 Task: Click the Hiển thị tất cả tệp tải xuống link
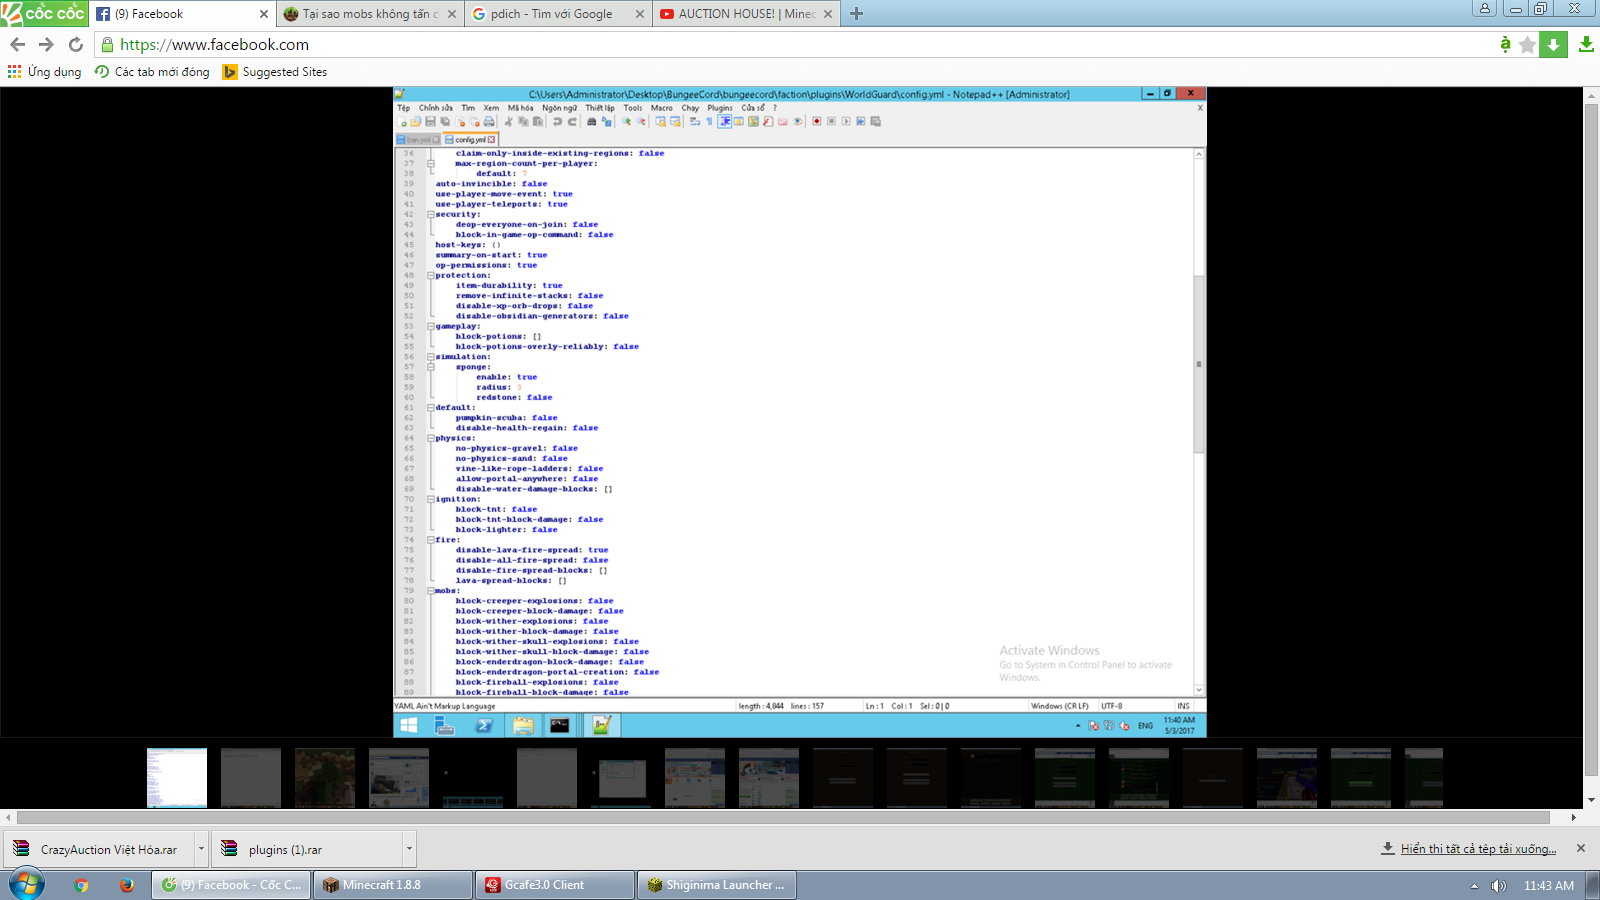click(1478, 849)
